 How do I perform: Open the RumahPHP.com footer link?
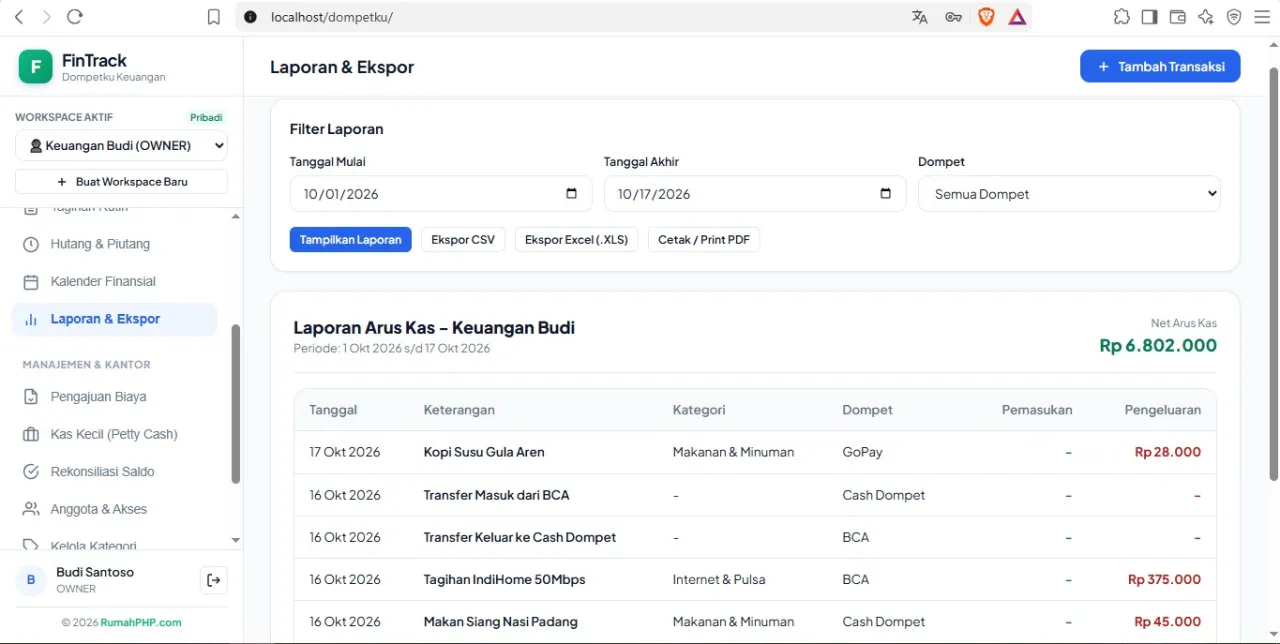[x=141, y=622]
